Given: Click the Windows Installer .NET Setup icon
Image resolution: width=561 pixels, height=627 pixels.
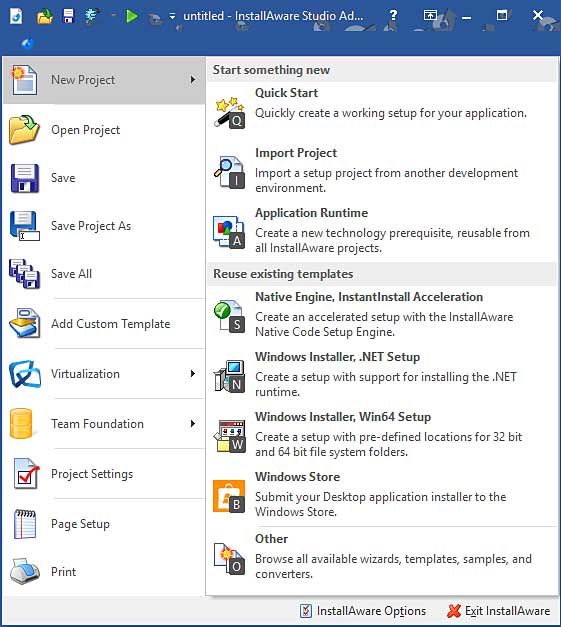Looking at the screenshot, I should 229,376.
